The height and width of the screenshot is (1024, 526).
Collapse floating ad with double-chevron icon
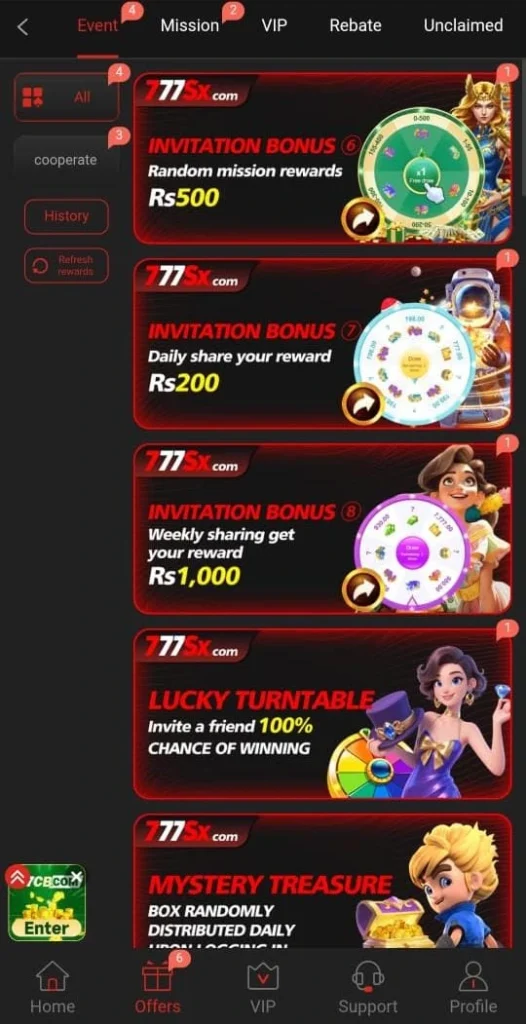click(17, 876)
